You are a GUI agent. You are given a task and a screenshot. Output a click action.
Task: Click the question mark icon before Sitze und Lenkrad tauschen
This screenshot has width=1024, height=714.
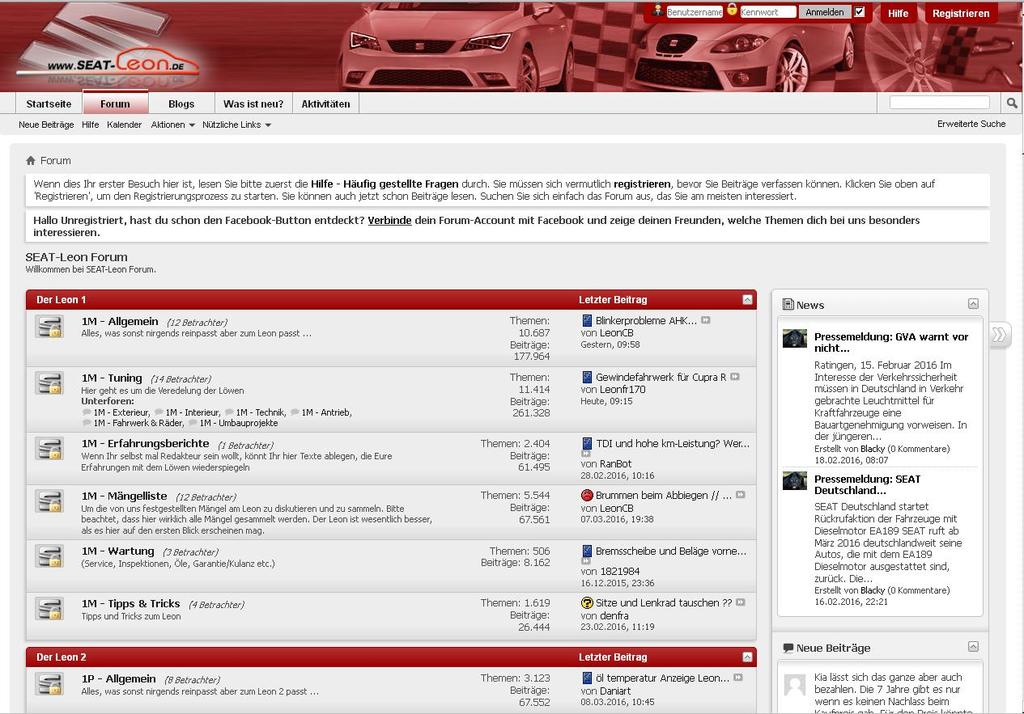tap(586, 603)
